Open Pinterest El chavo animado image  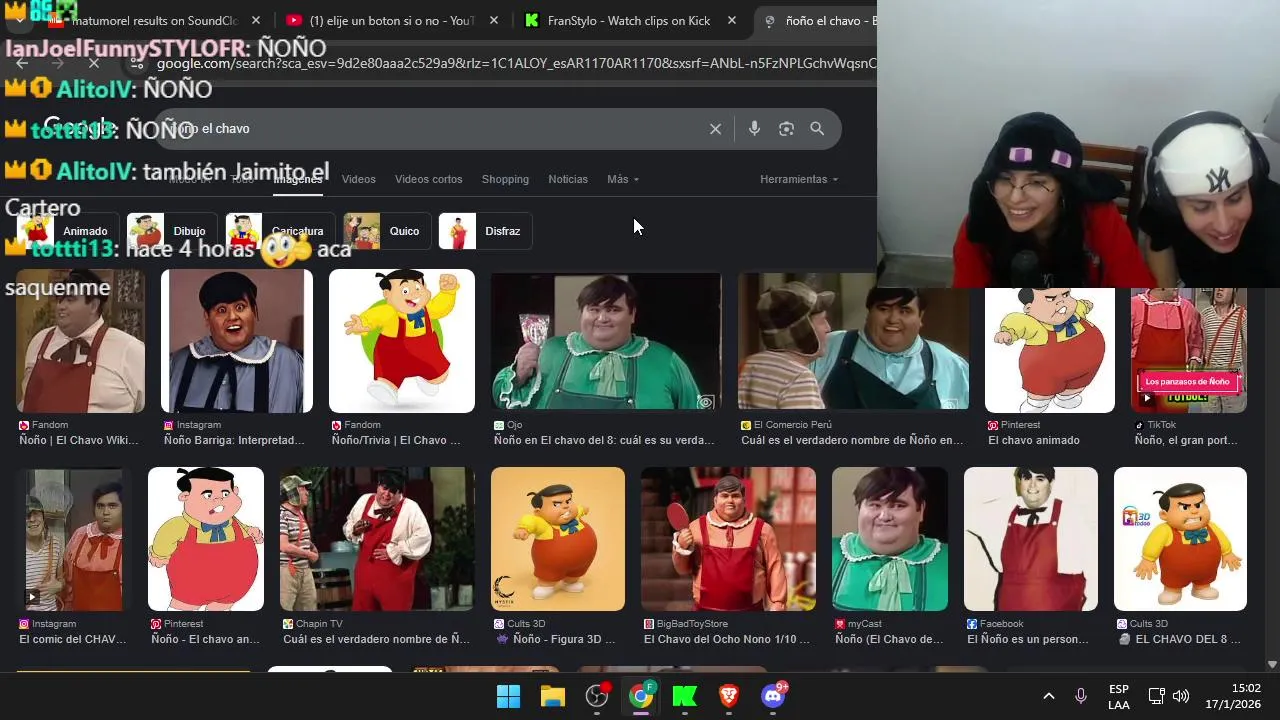[1050, 350]
